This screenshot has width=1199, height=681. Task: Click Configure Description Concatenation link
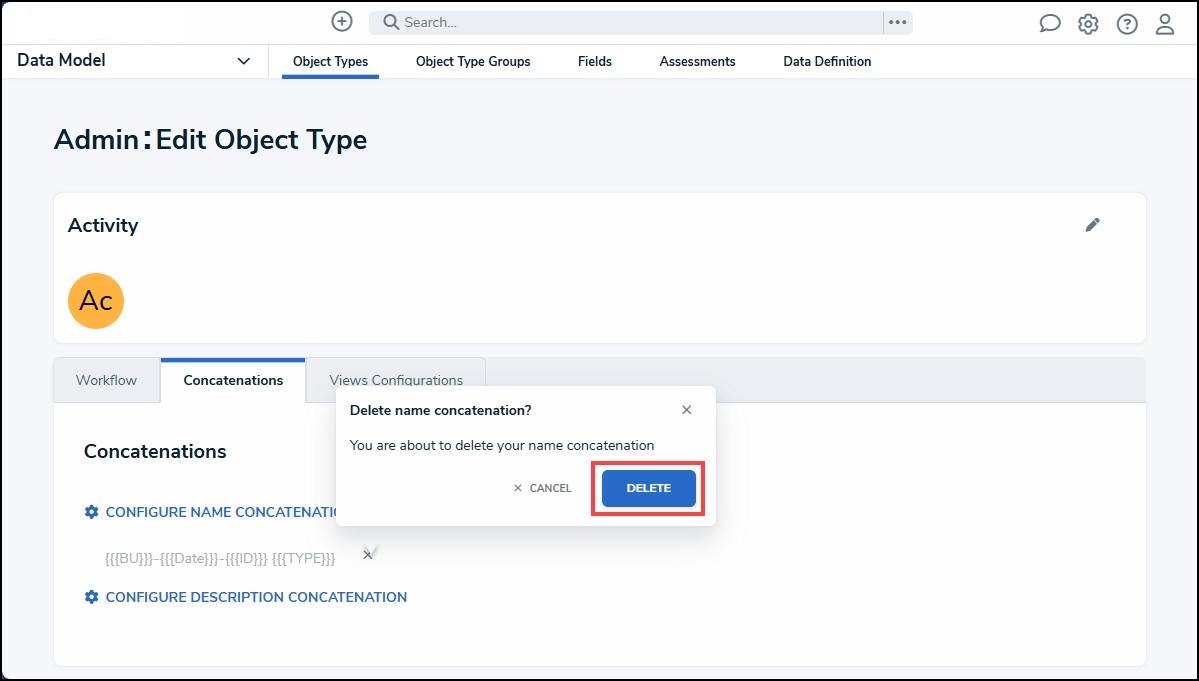pos(256,597)
